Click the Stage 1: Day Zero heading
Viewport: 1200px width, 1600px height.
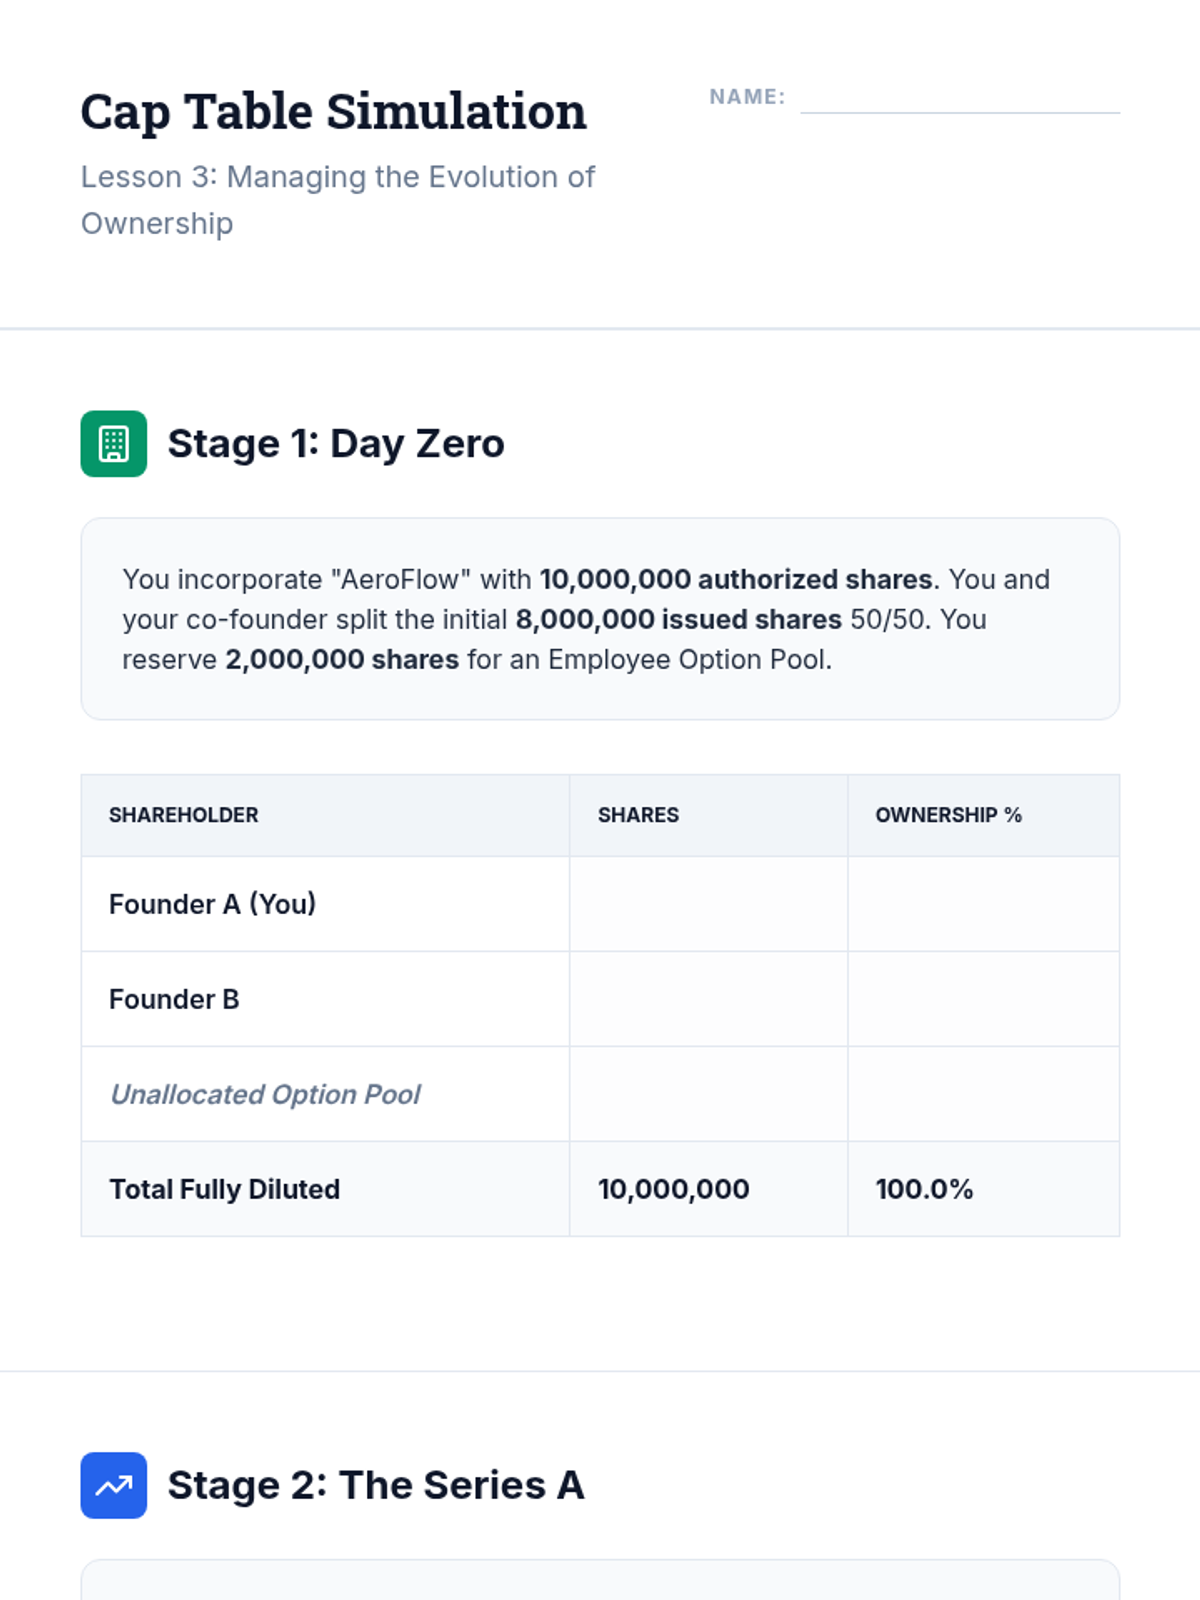tap(336, 444)
